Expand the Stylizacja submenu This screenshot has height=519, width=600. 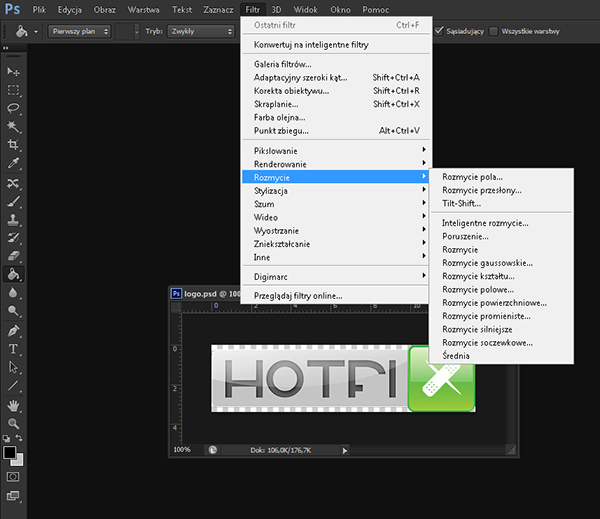(x=337, y=191)
